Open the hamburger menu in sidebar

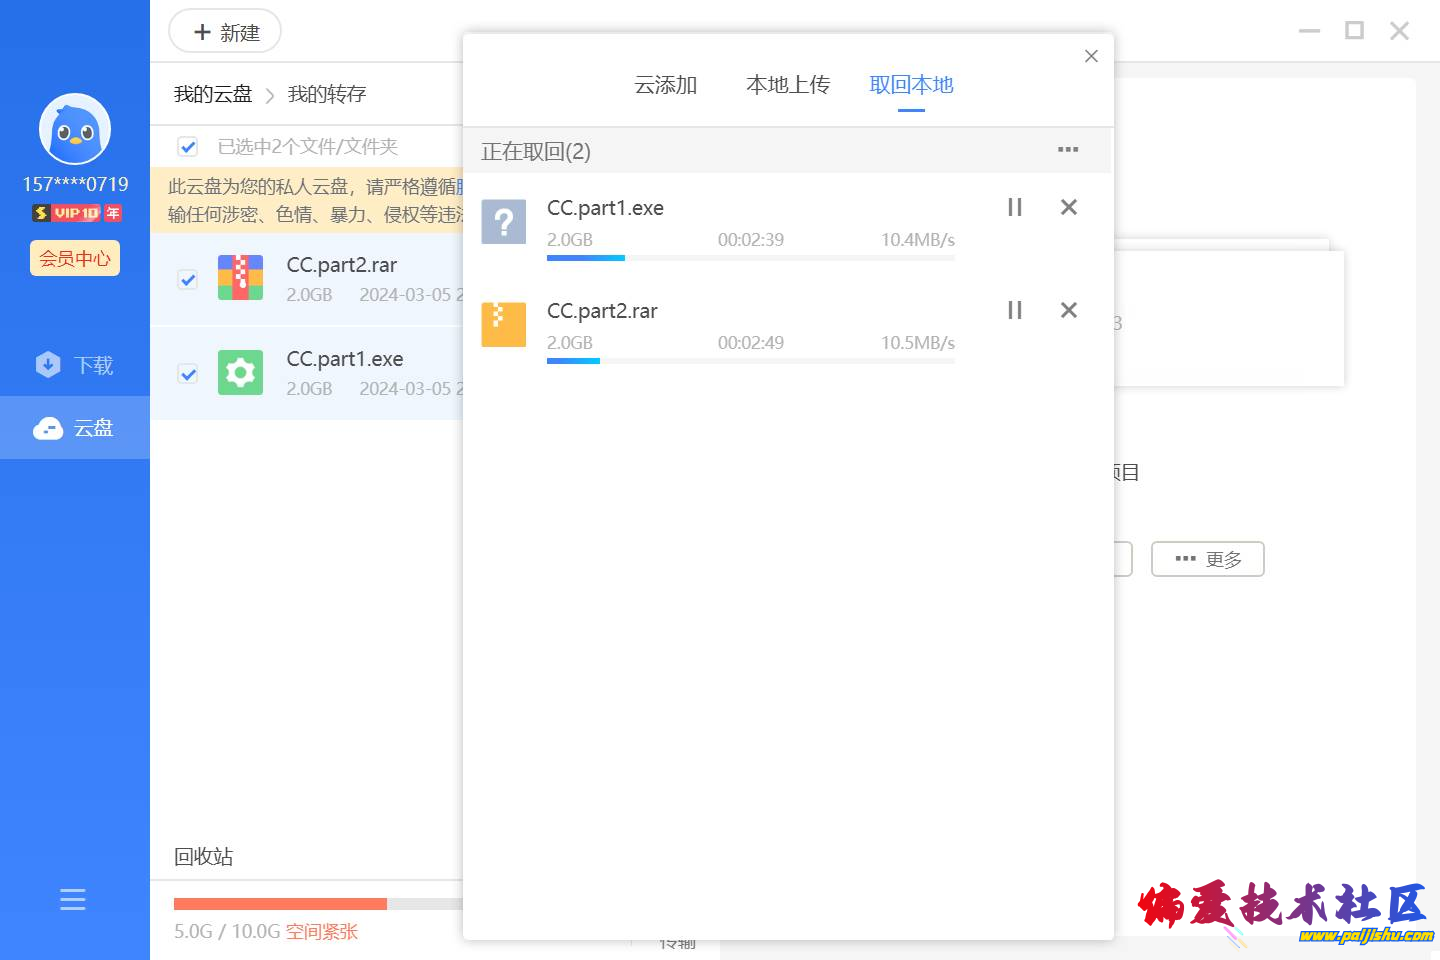tap(73, 899)
